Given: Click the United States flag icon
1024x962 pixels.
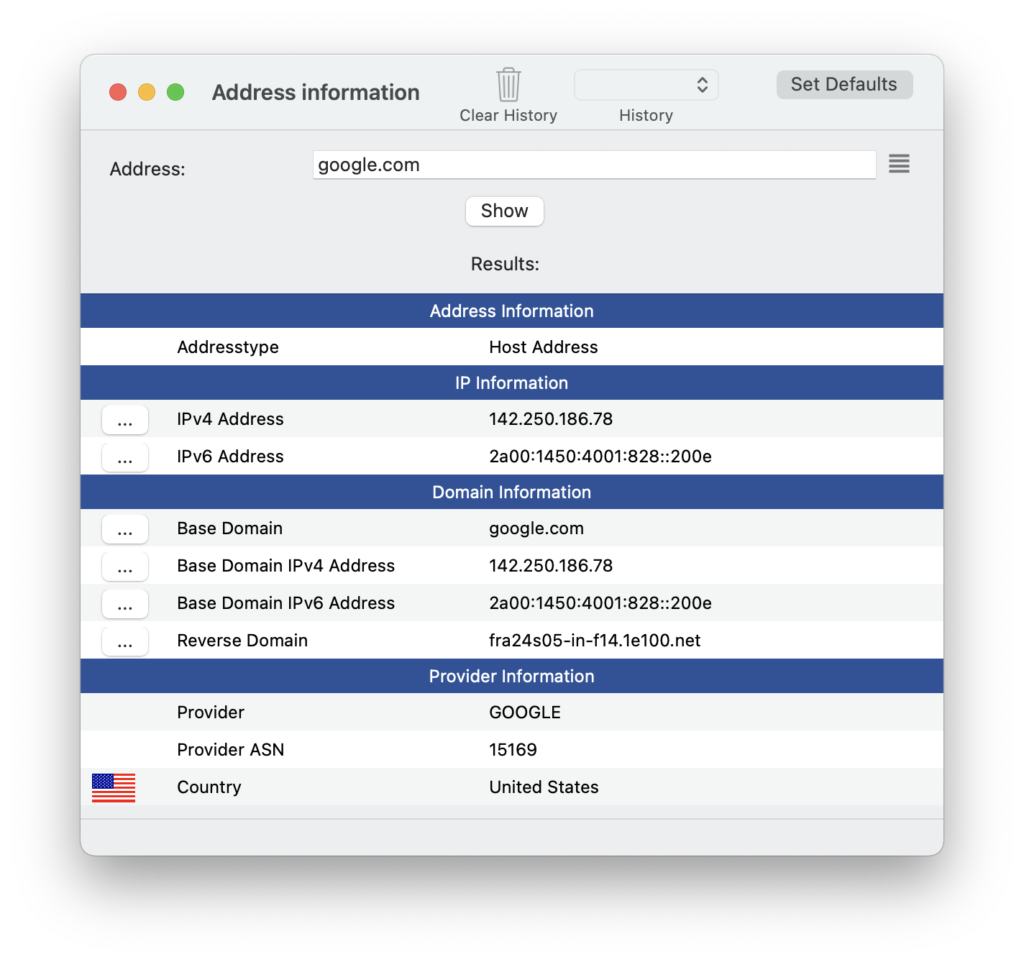Looking at the screenshot, I should (x=114, y=787).
